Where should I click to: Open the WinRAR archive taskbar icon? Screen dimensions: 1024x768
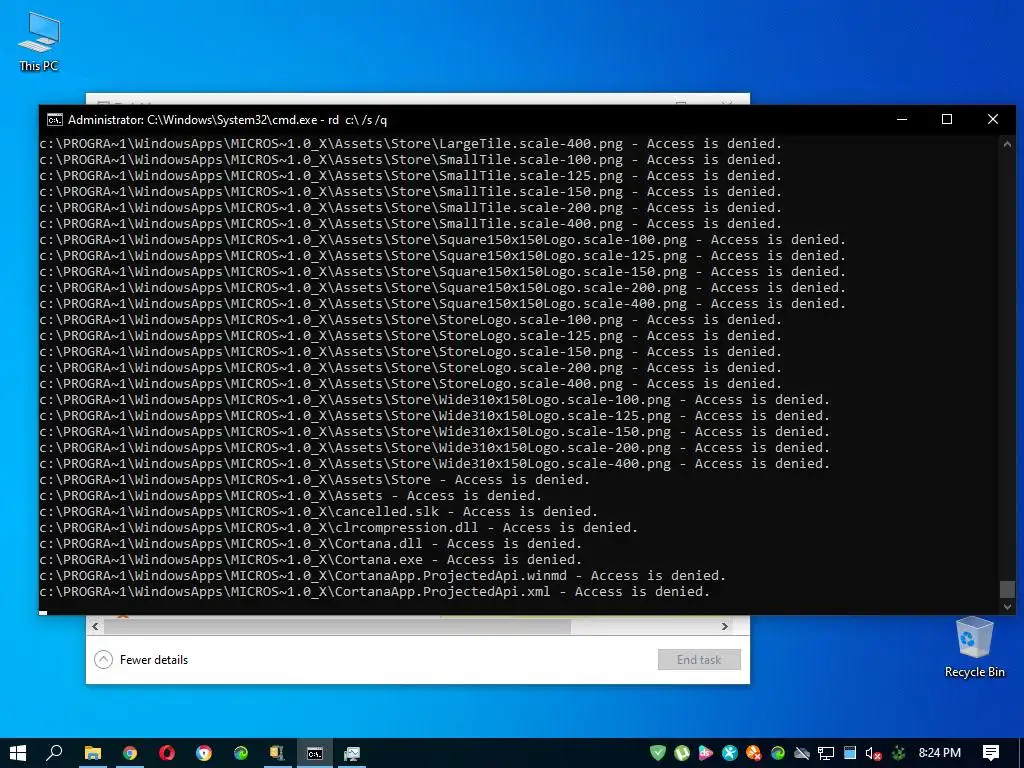tap(278, 753)
